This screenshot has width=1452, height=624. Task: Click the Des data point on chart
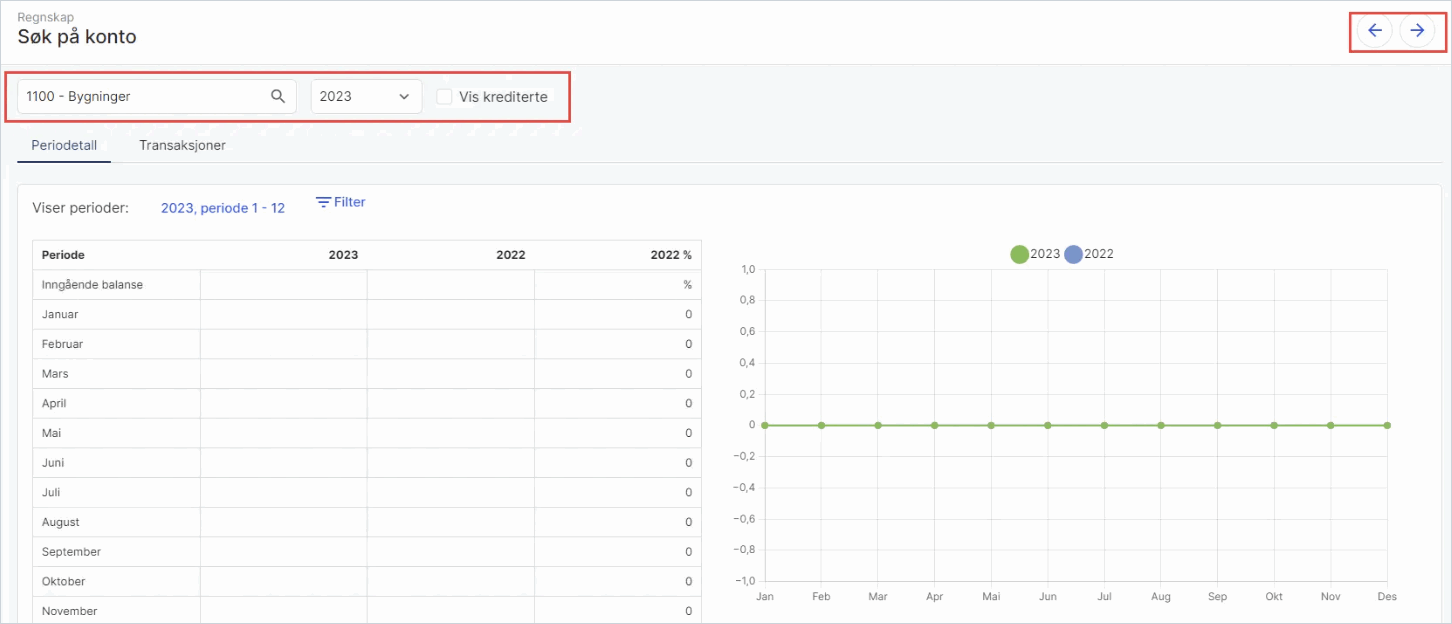(1387, 425)
